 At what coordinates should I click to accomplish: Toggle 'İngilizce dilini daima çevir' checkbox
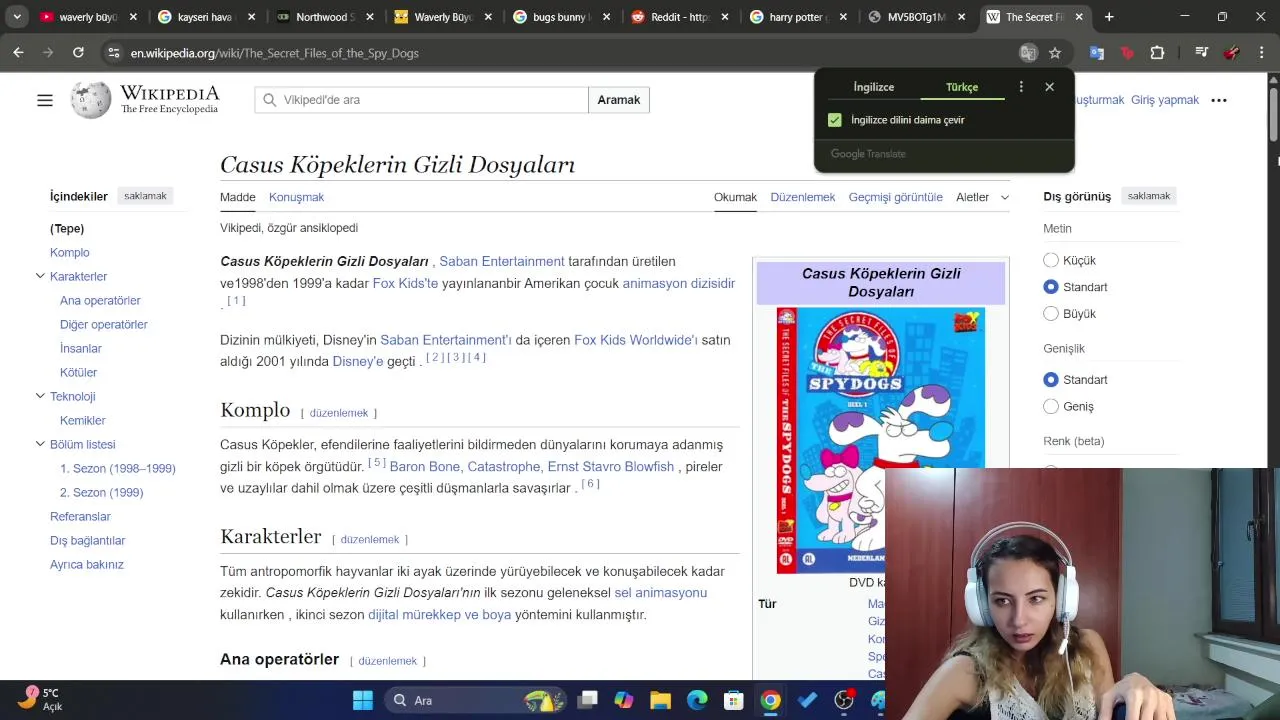835,120
